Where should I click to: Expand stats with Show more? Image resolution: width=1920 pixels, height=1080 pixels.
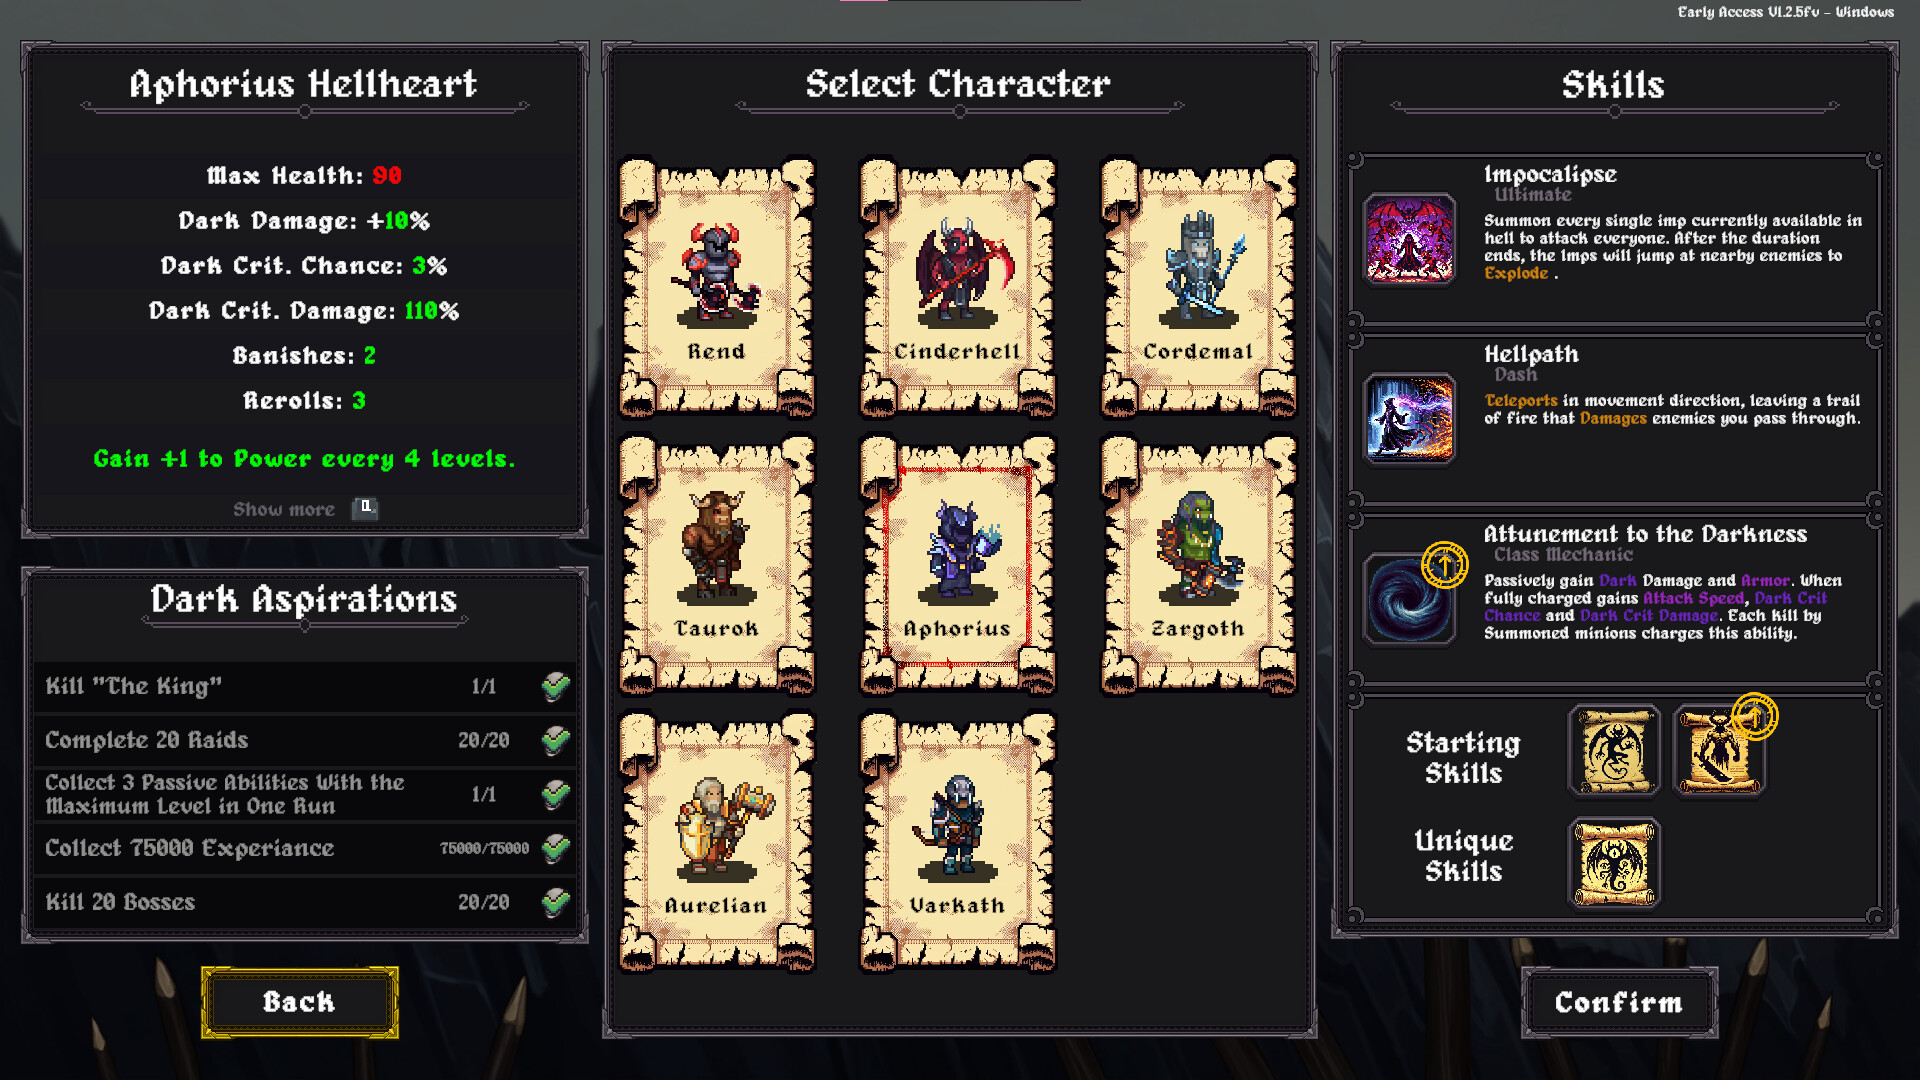pyautogui.click(x=284, y=509)
